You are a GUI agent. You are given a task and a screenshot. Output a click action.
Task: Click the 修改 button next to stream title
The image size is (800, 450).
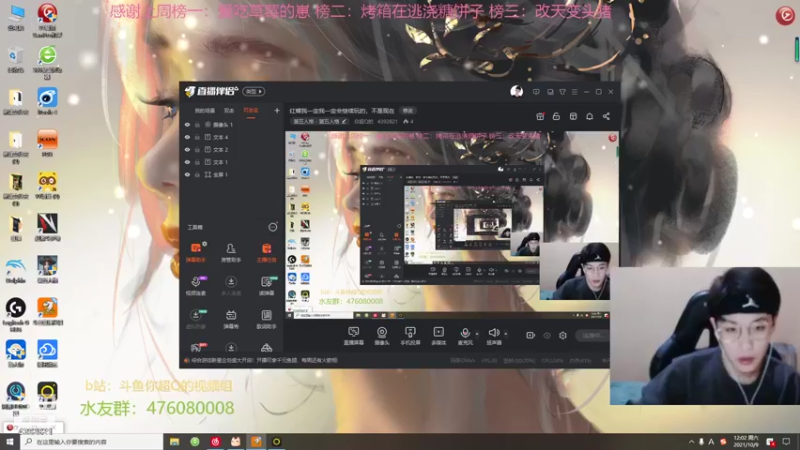click(408, 110)
